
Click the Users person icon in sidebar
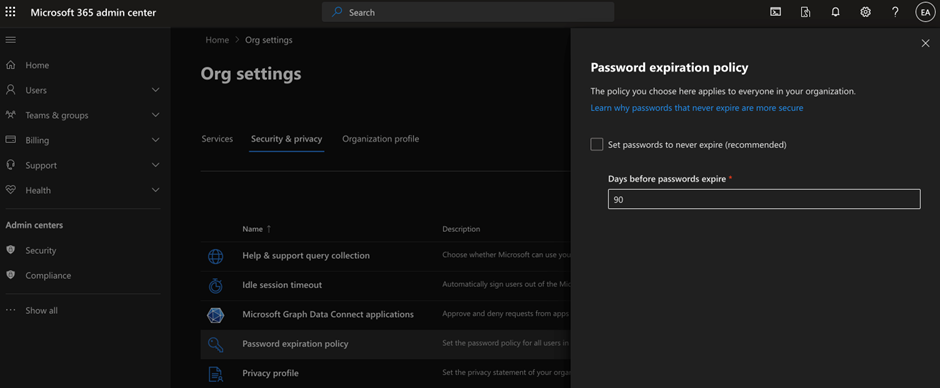(10, 90)
